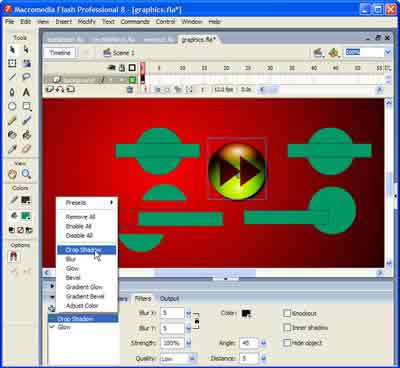Choose Gradient Bevel from the filter menu

[x=87, y=296]
